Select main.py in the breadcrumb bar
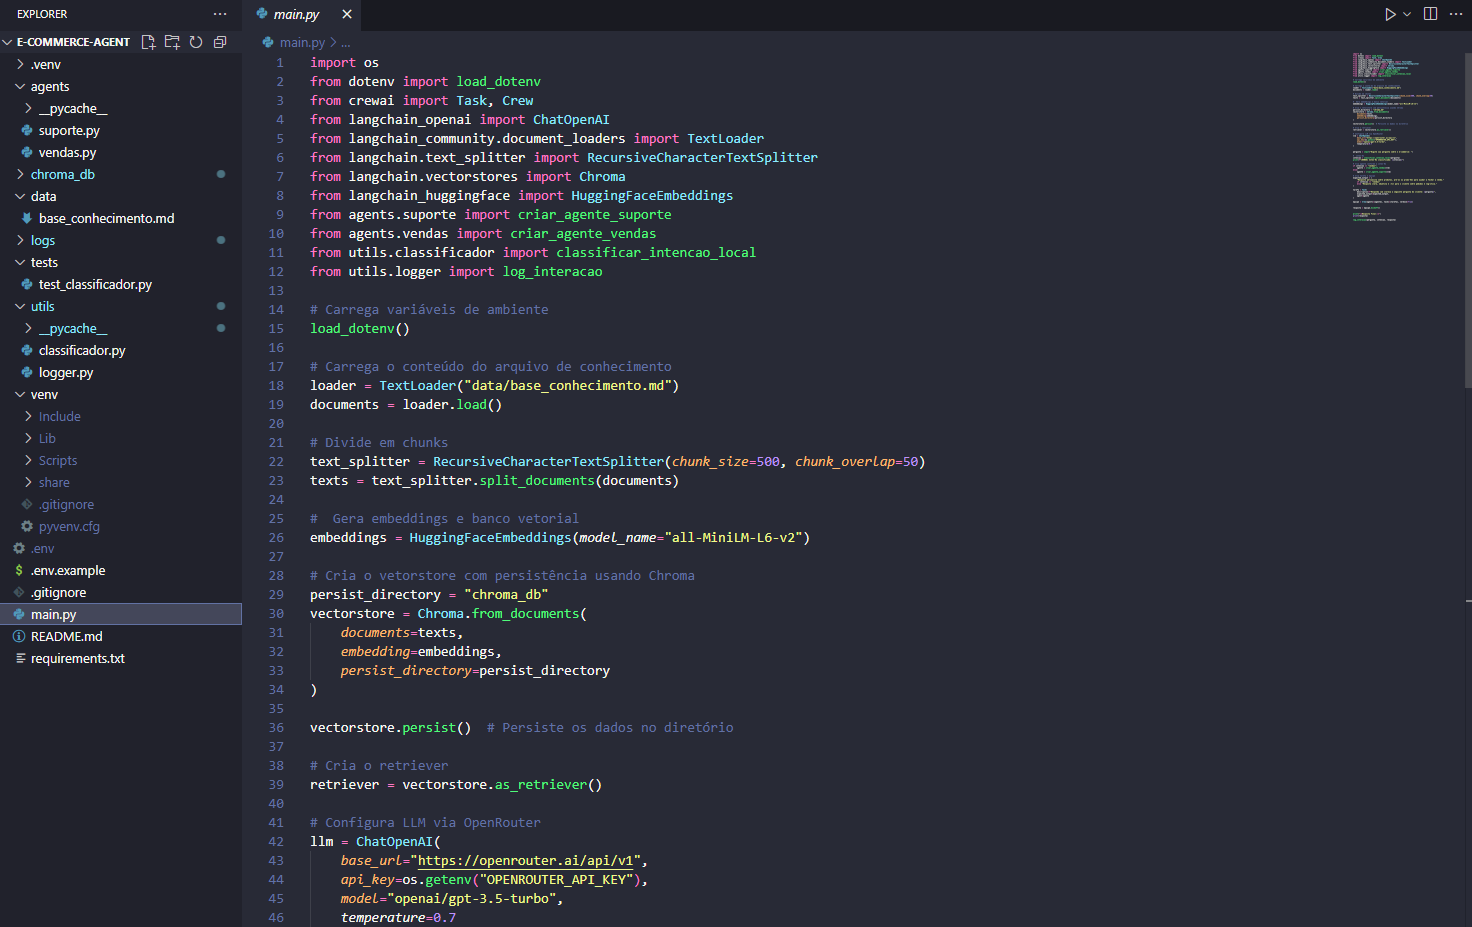The height and width of the screenshot is (927, 1472). click(301, 42)
